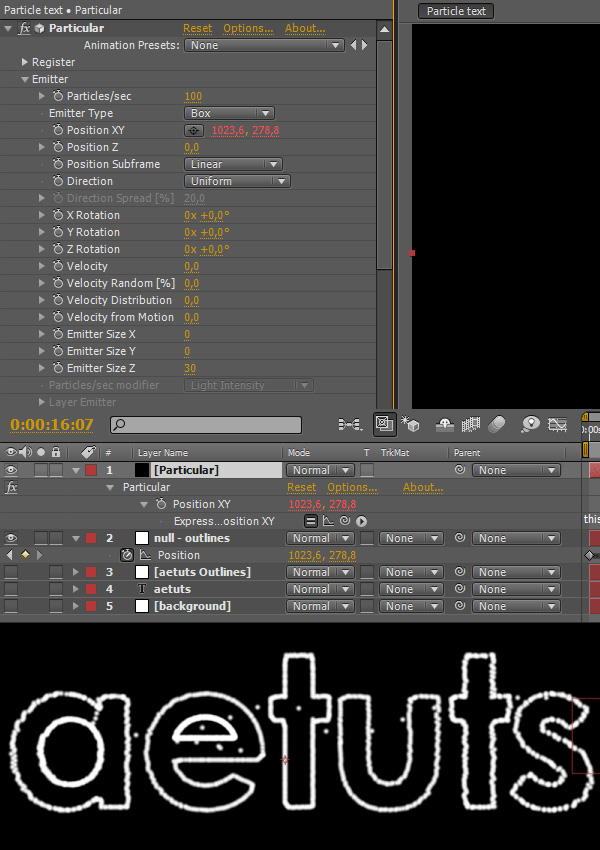Click the expression enable equals icon
The width and height of the screenshot is (600, 850).
point(311,521)
